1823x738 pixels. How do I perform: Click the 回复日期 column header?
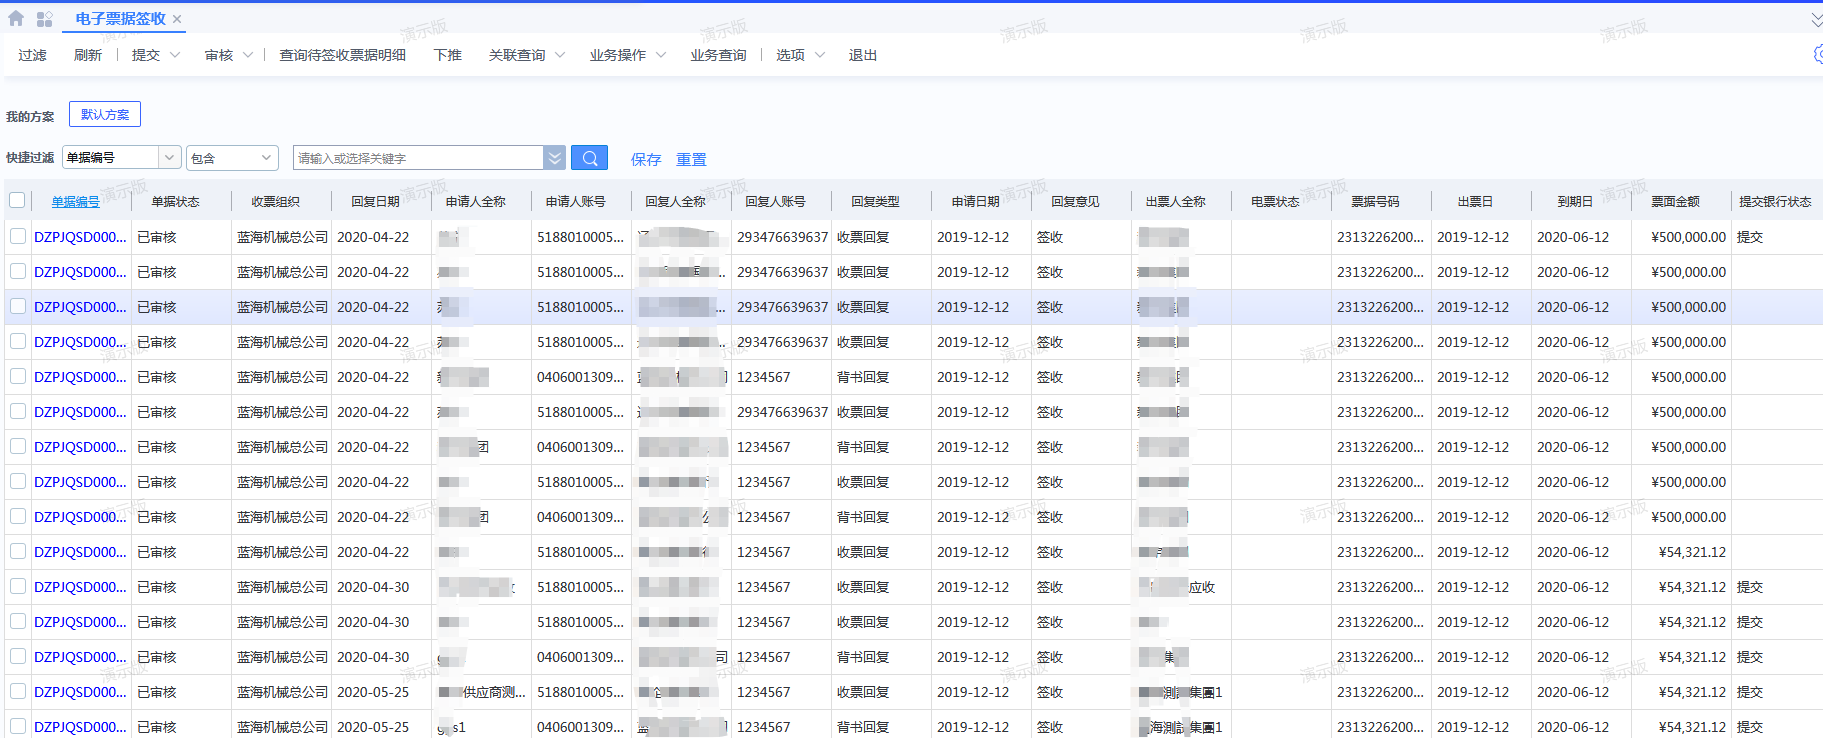375,201
